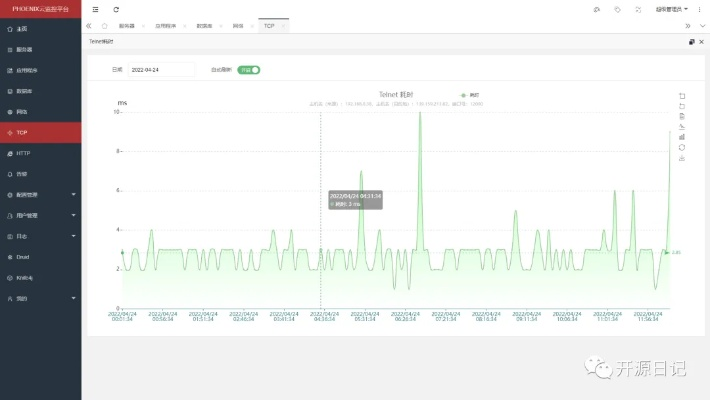Switch to the database tab
The image size is (710, 400).
click(x=205, y=25)
